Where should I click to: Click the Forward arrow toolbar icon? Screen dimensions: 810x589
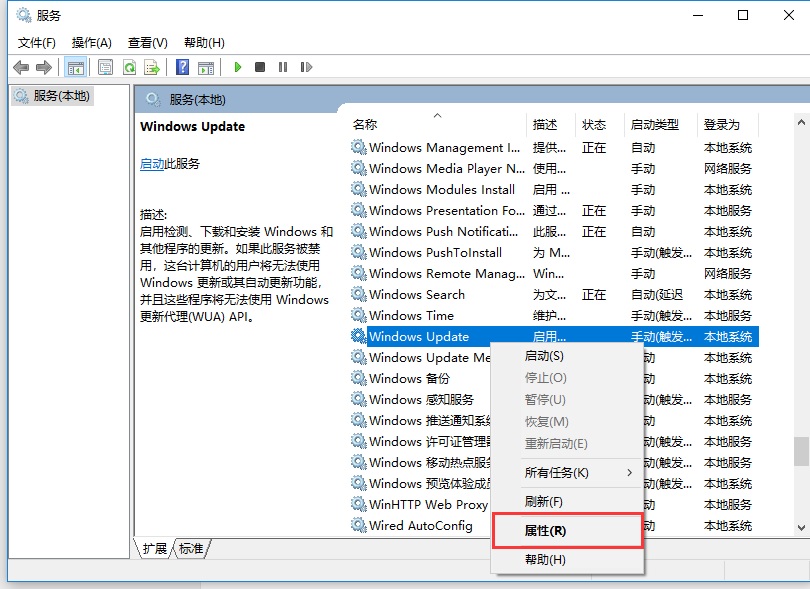[x=44, y=67]
